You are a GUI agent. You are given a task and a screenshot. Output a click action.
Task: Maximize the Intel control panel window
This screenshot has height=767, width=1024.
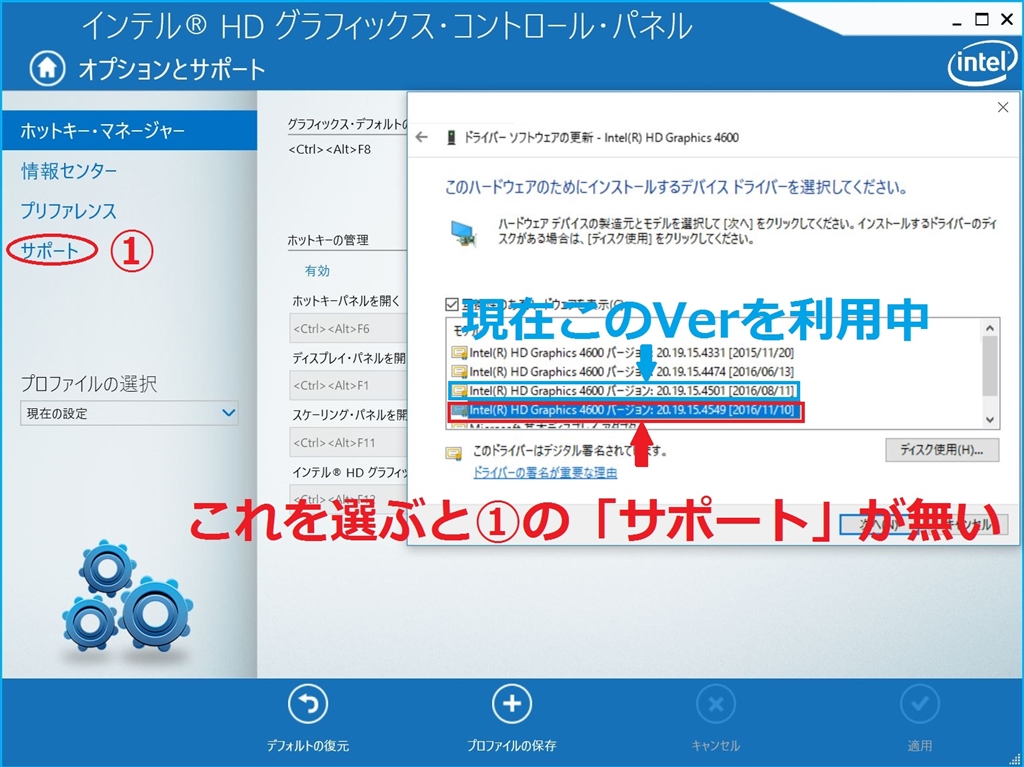click(x=982, y=20)
